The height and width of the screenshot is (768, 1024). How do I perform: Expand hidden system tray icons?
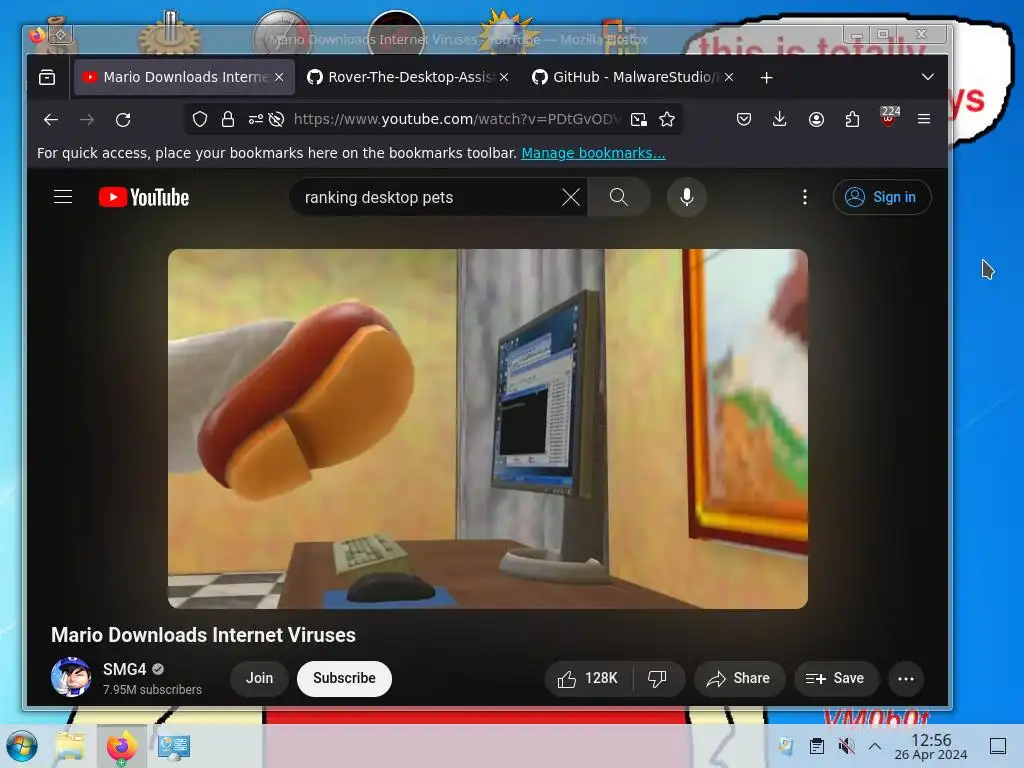tap(875, 746)
